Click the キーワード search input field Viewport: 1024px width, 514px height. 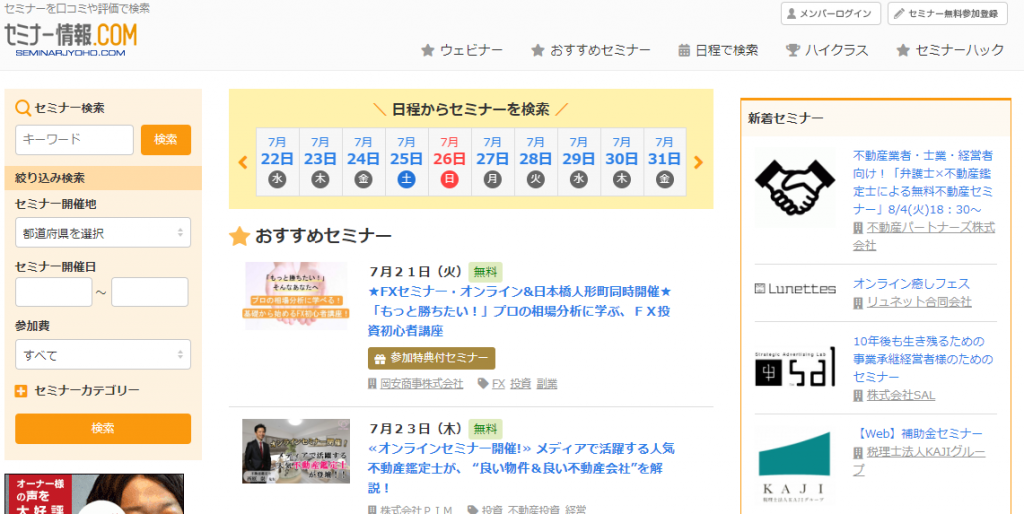coord(74,140)
